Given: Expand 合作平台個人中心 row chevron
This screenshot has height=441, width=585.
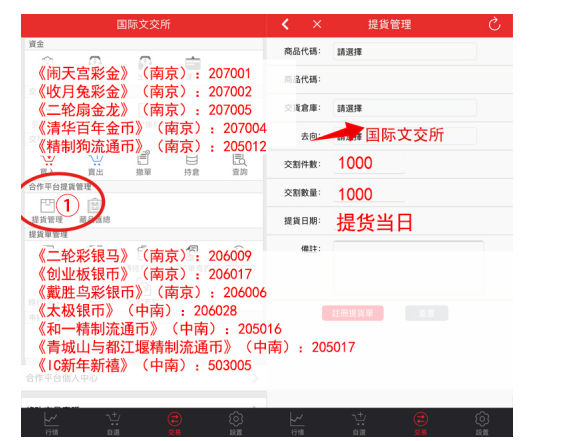Looking at the screenshot, I should (256, 378).
